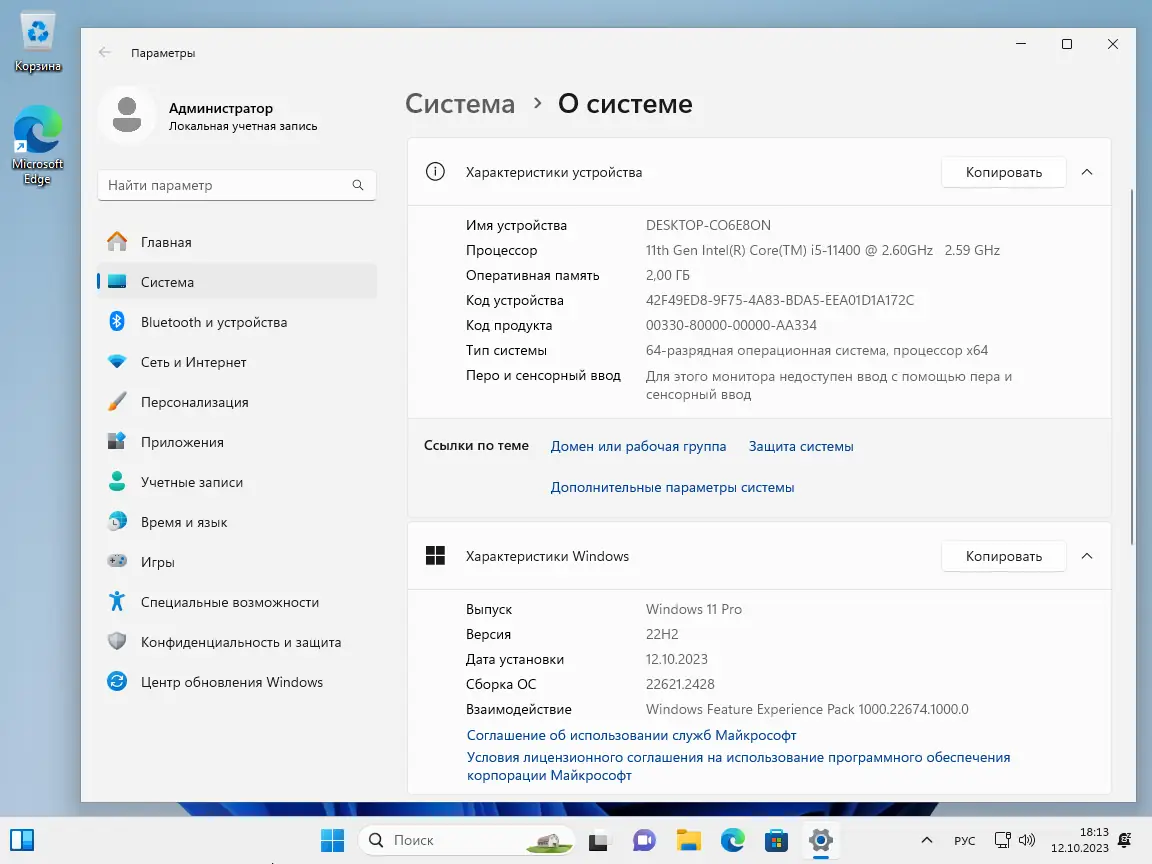Click the Главная home icon
Image resolution: width=1152 pixels, height=864 pixels.
coord(117,242)
